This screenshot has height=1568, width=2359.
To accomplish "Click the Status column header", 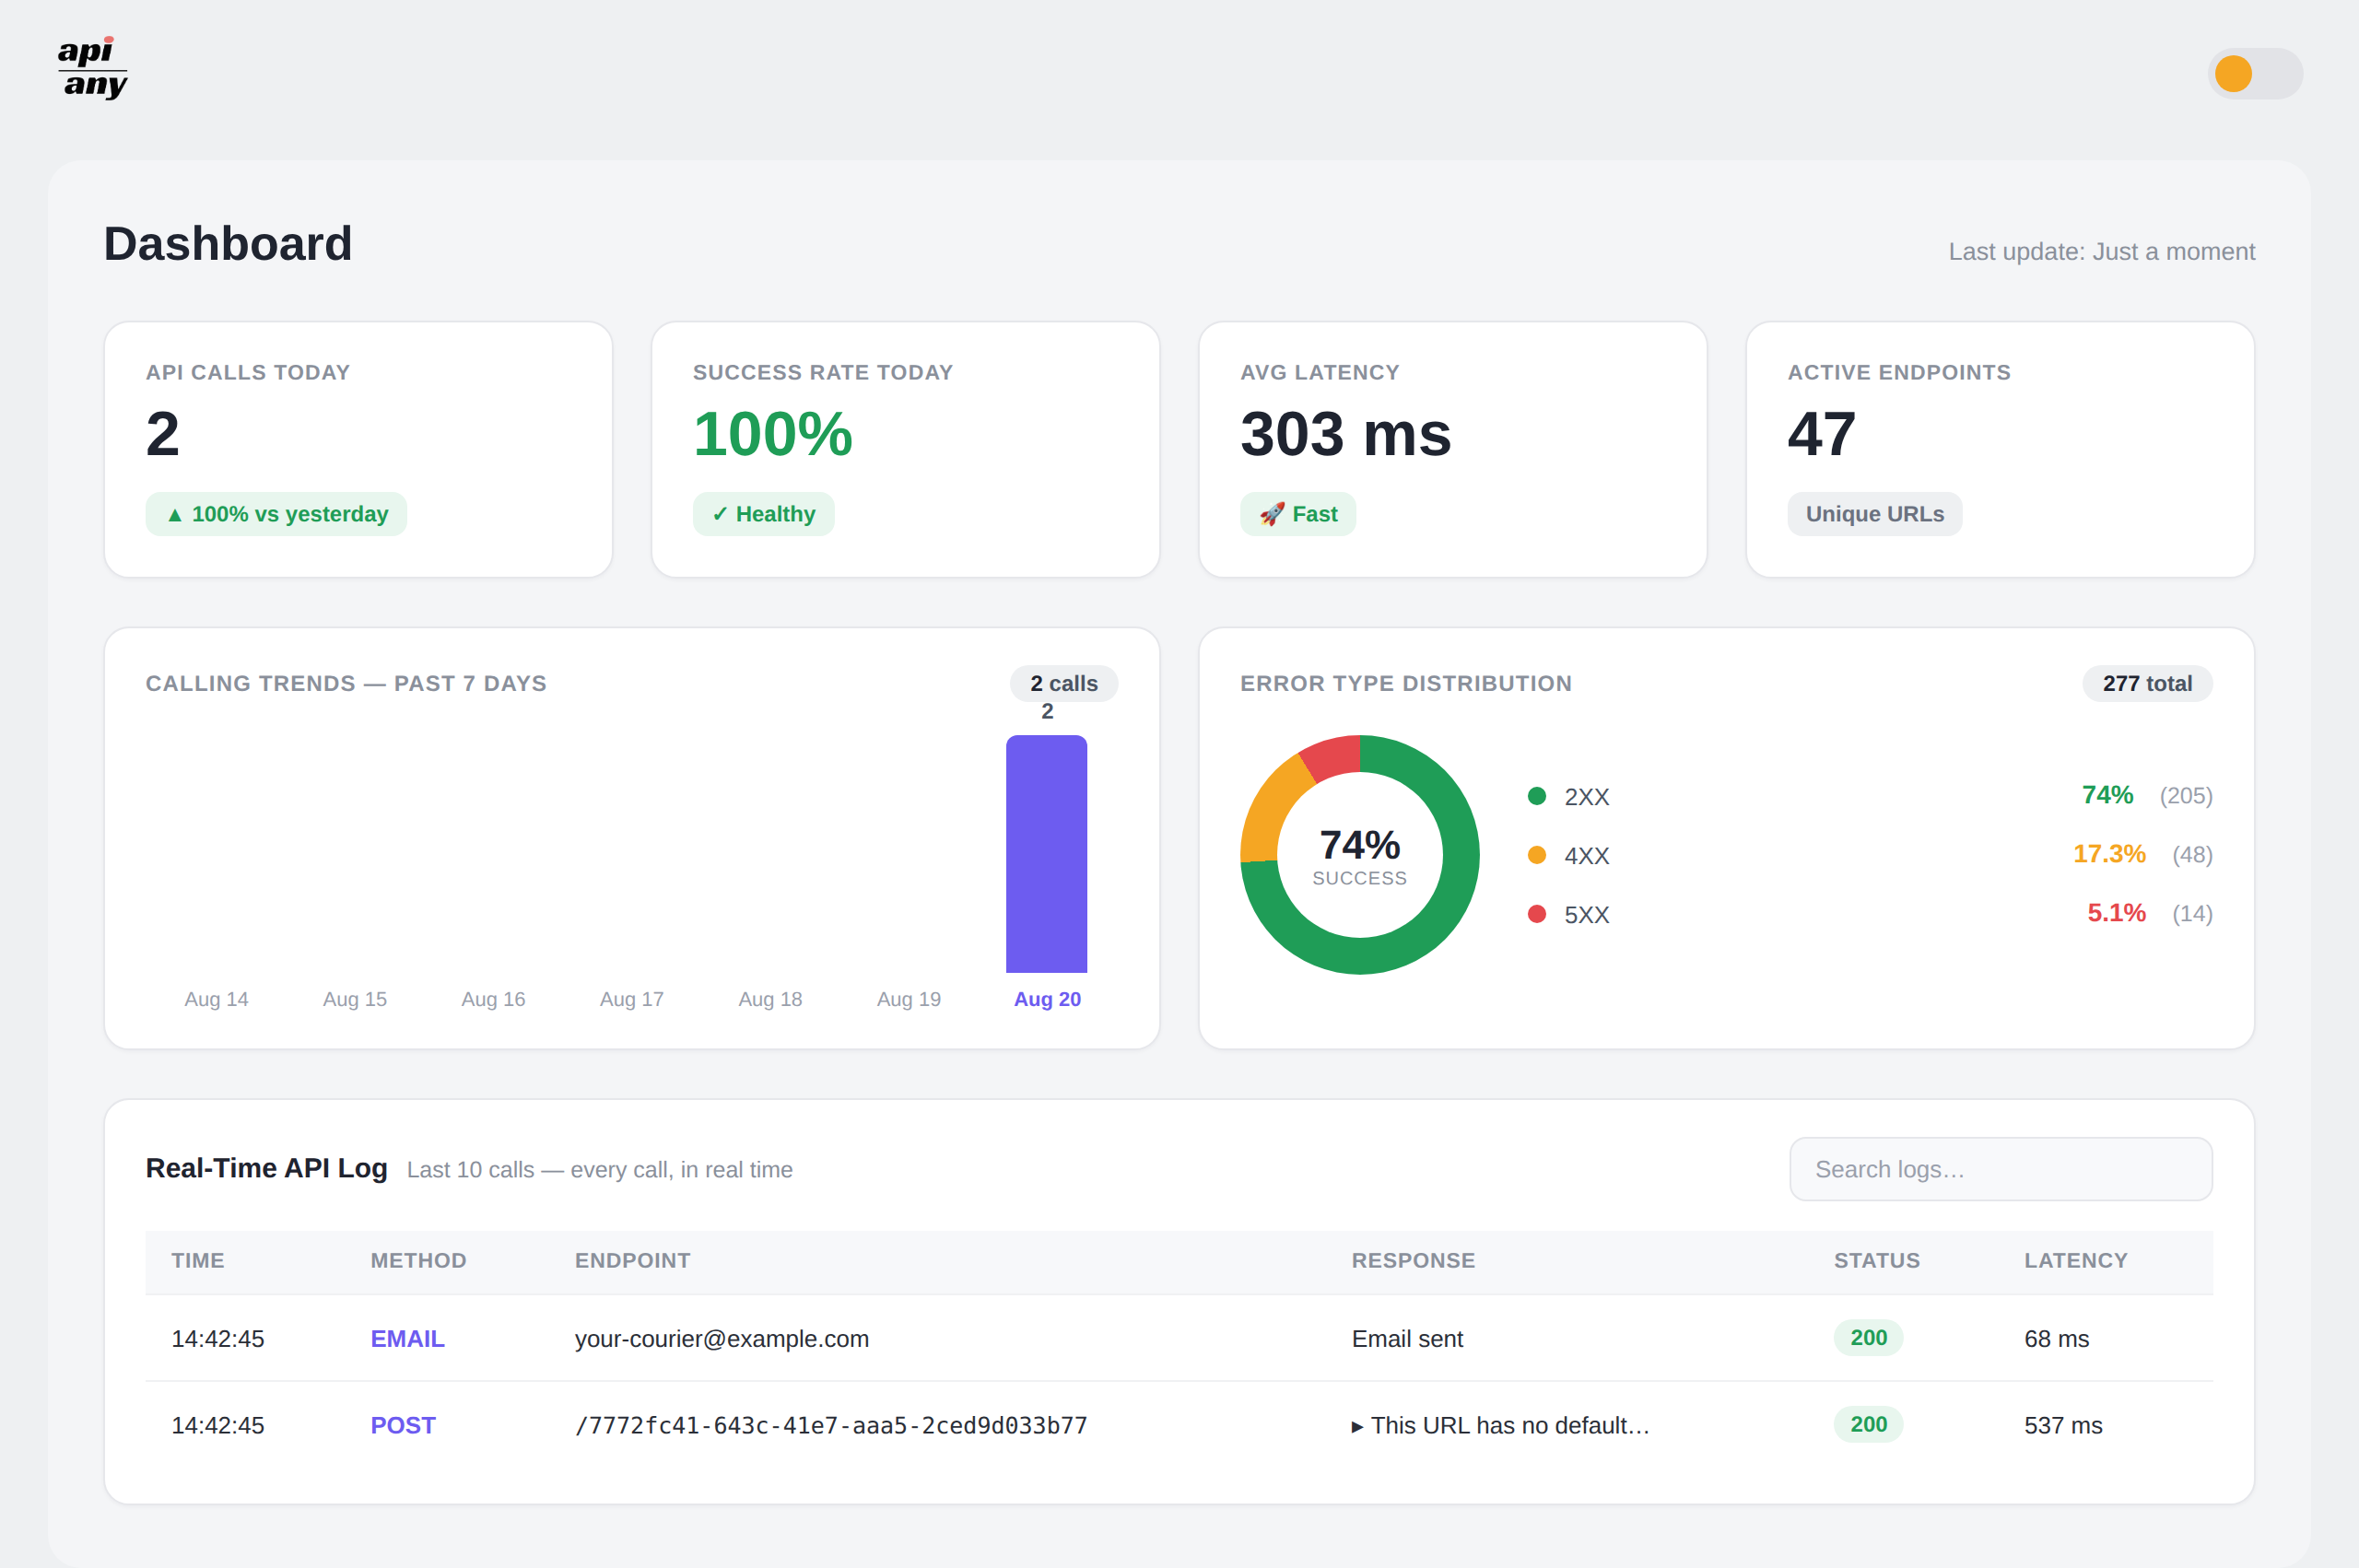I will [1876, 1261].
